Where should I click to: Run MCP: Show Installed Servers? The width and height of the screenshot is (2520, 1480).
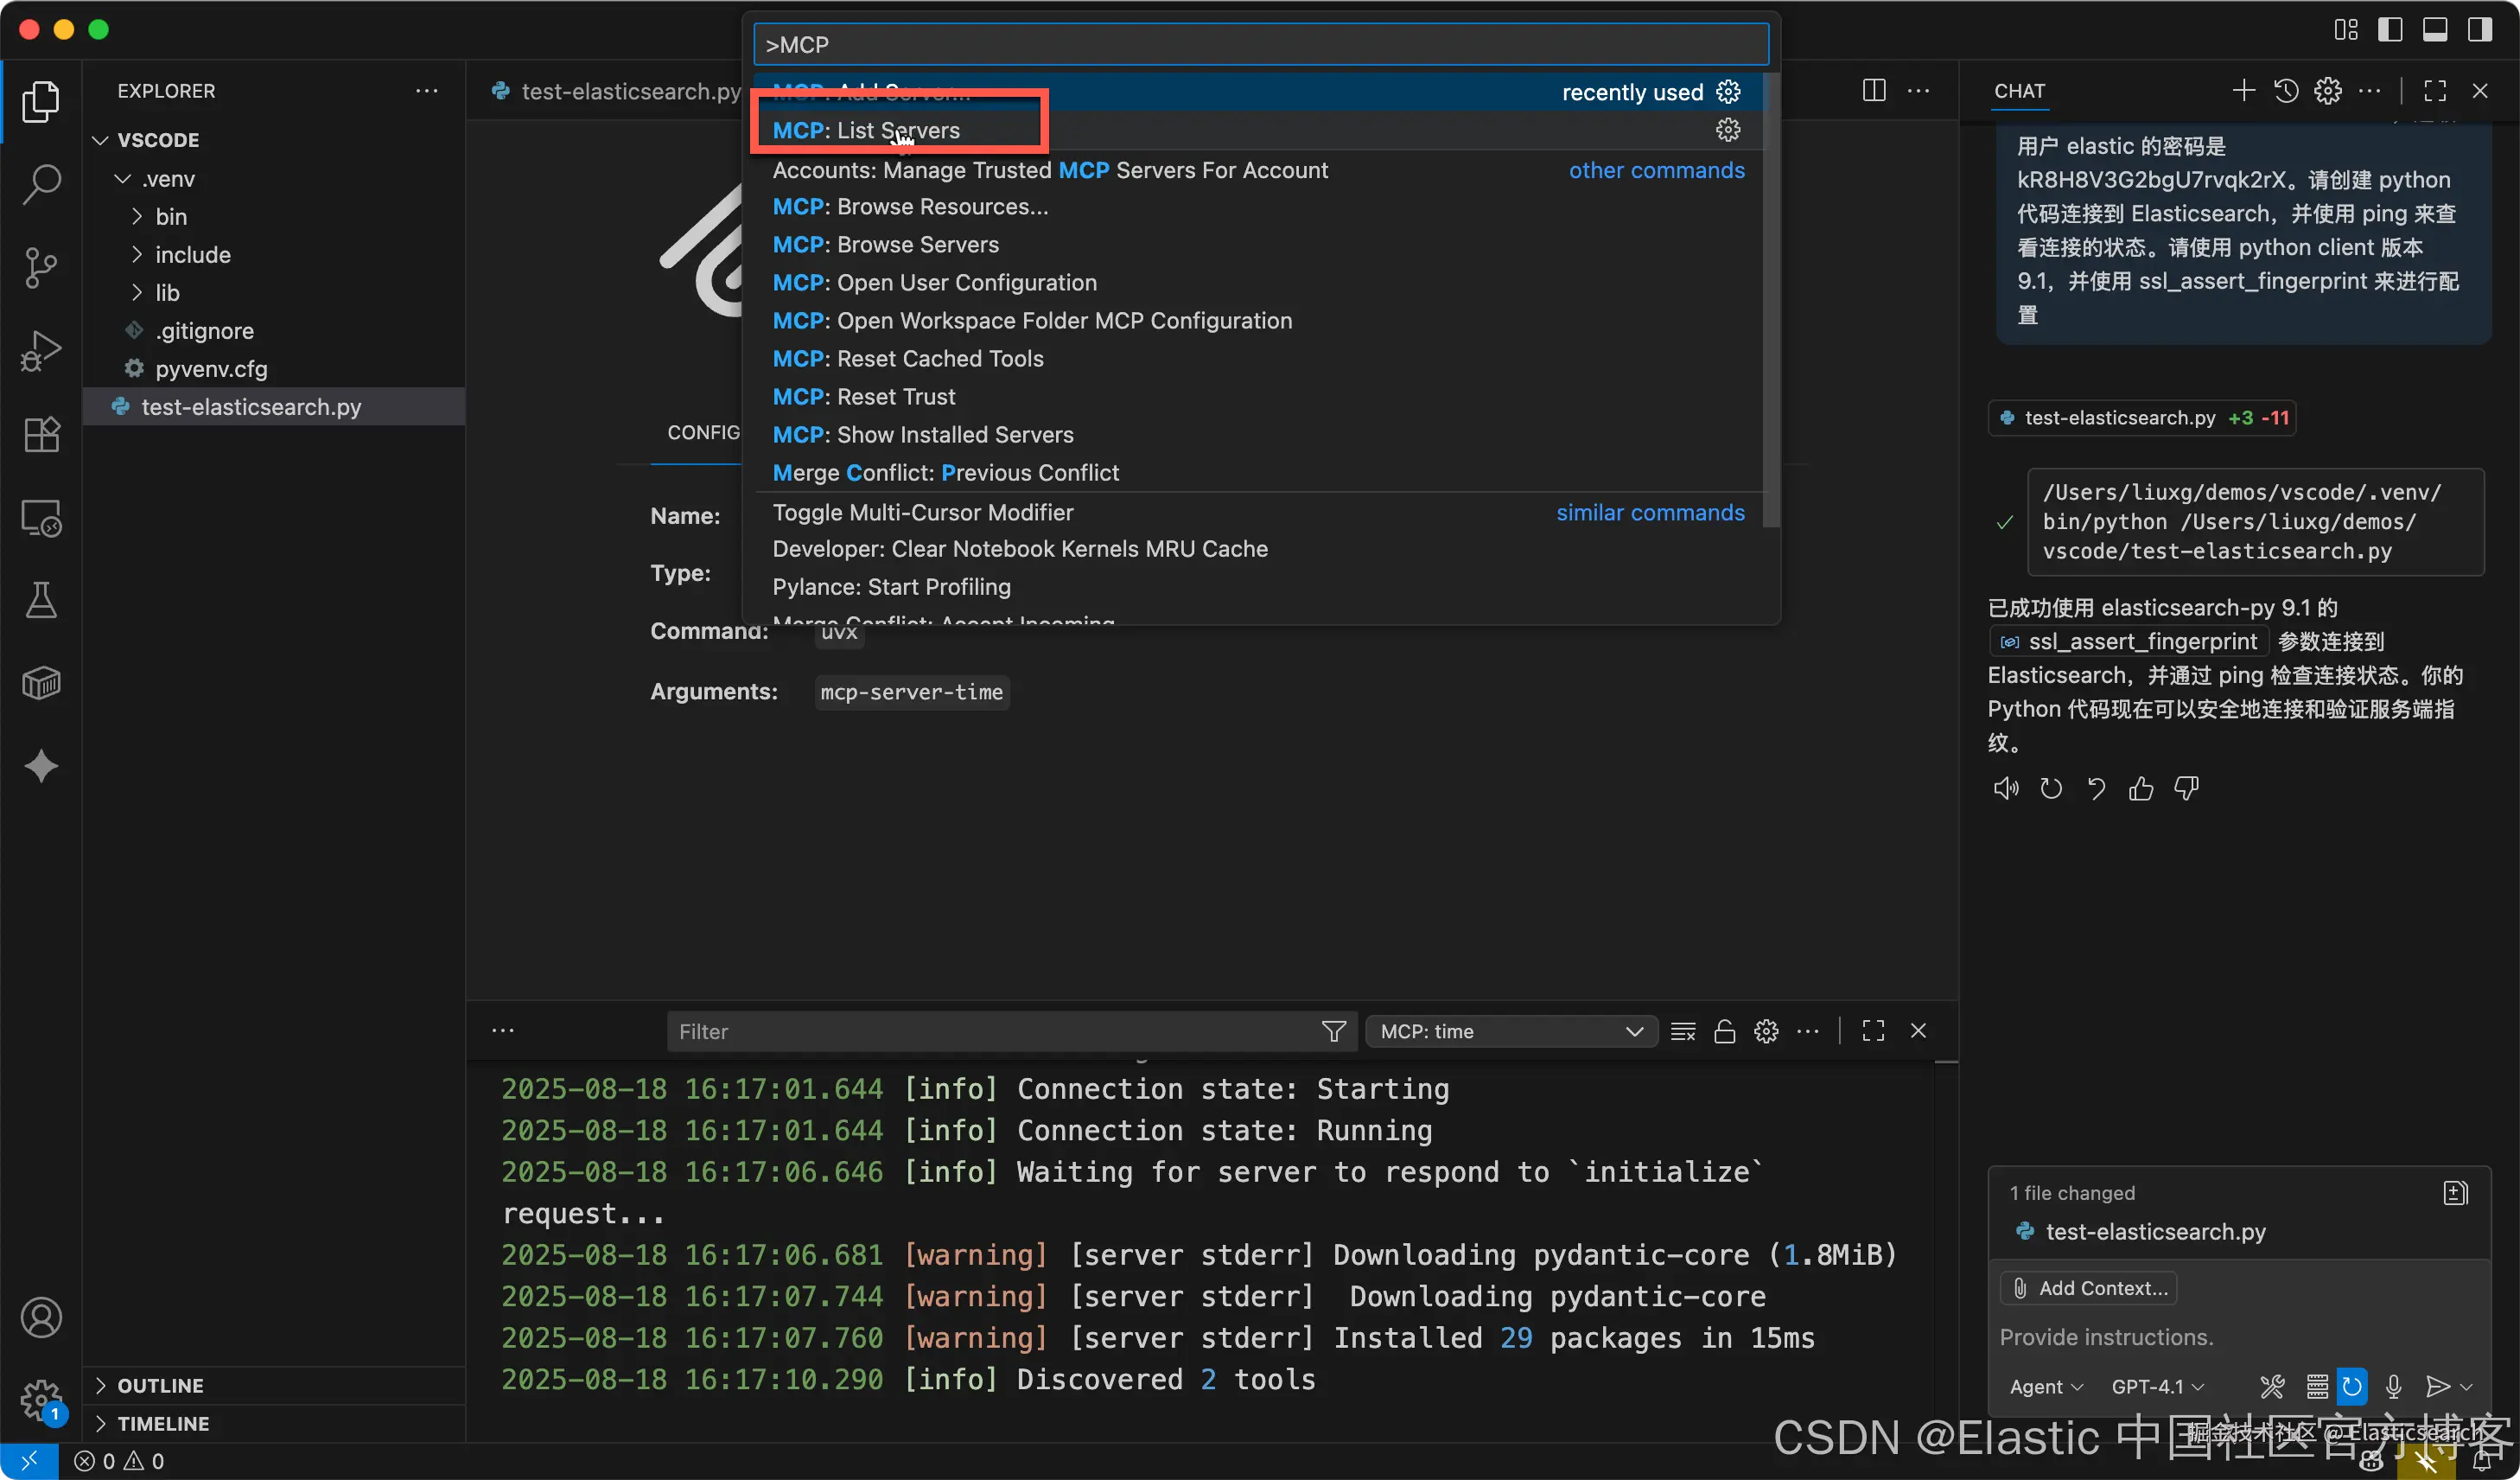tap(1258, 435)
